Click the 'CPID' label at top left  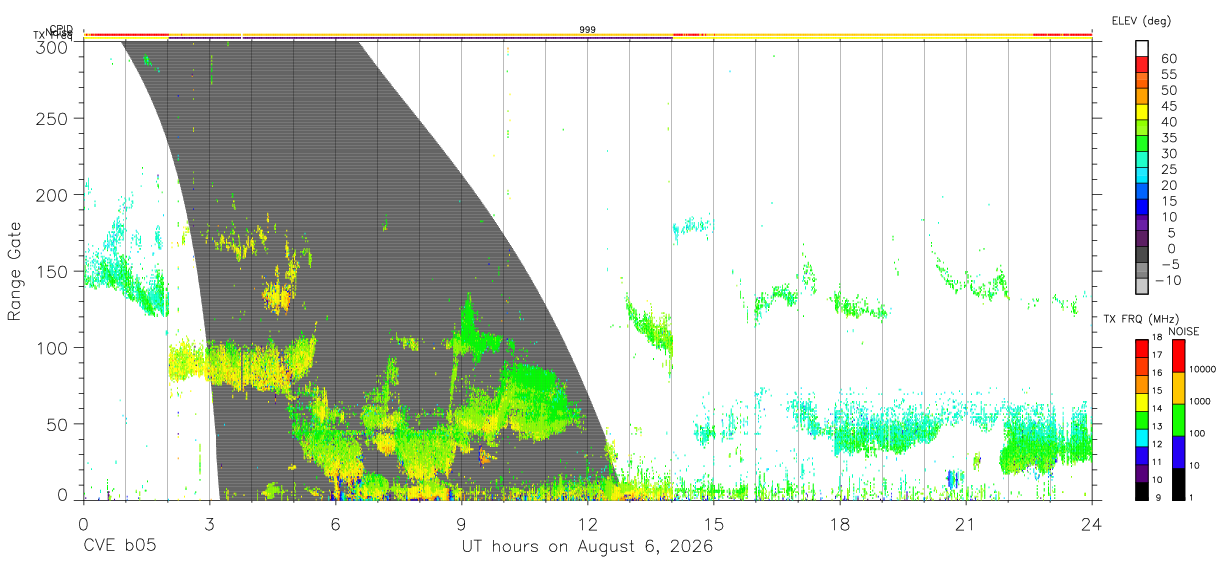coord(61,29)
